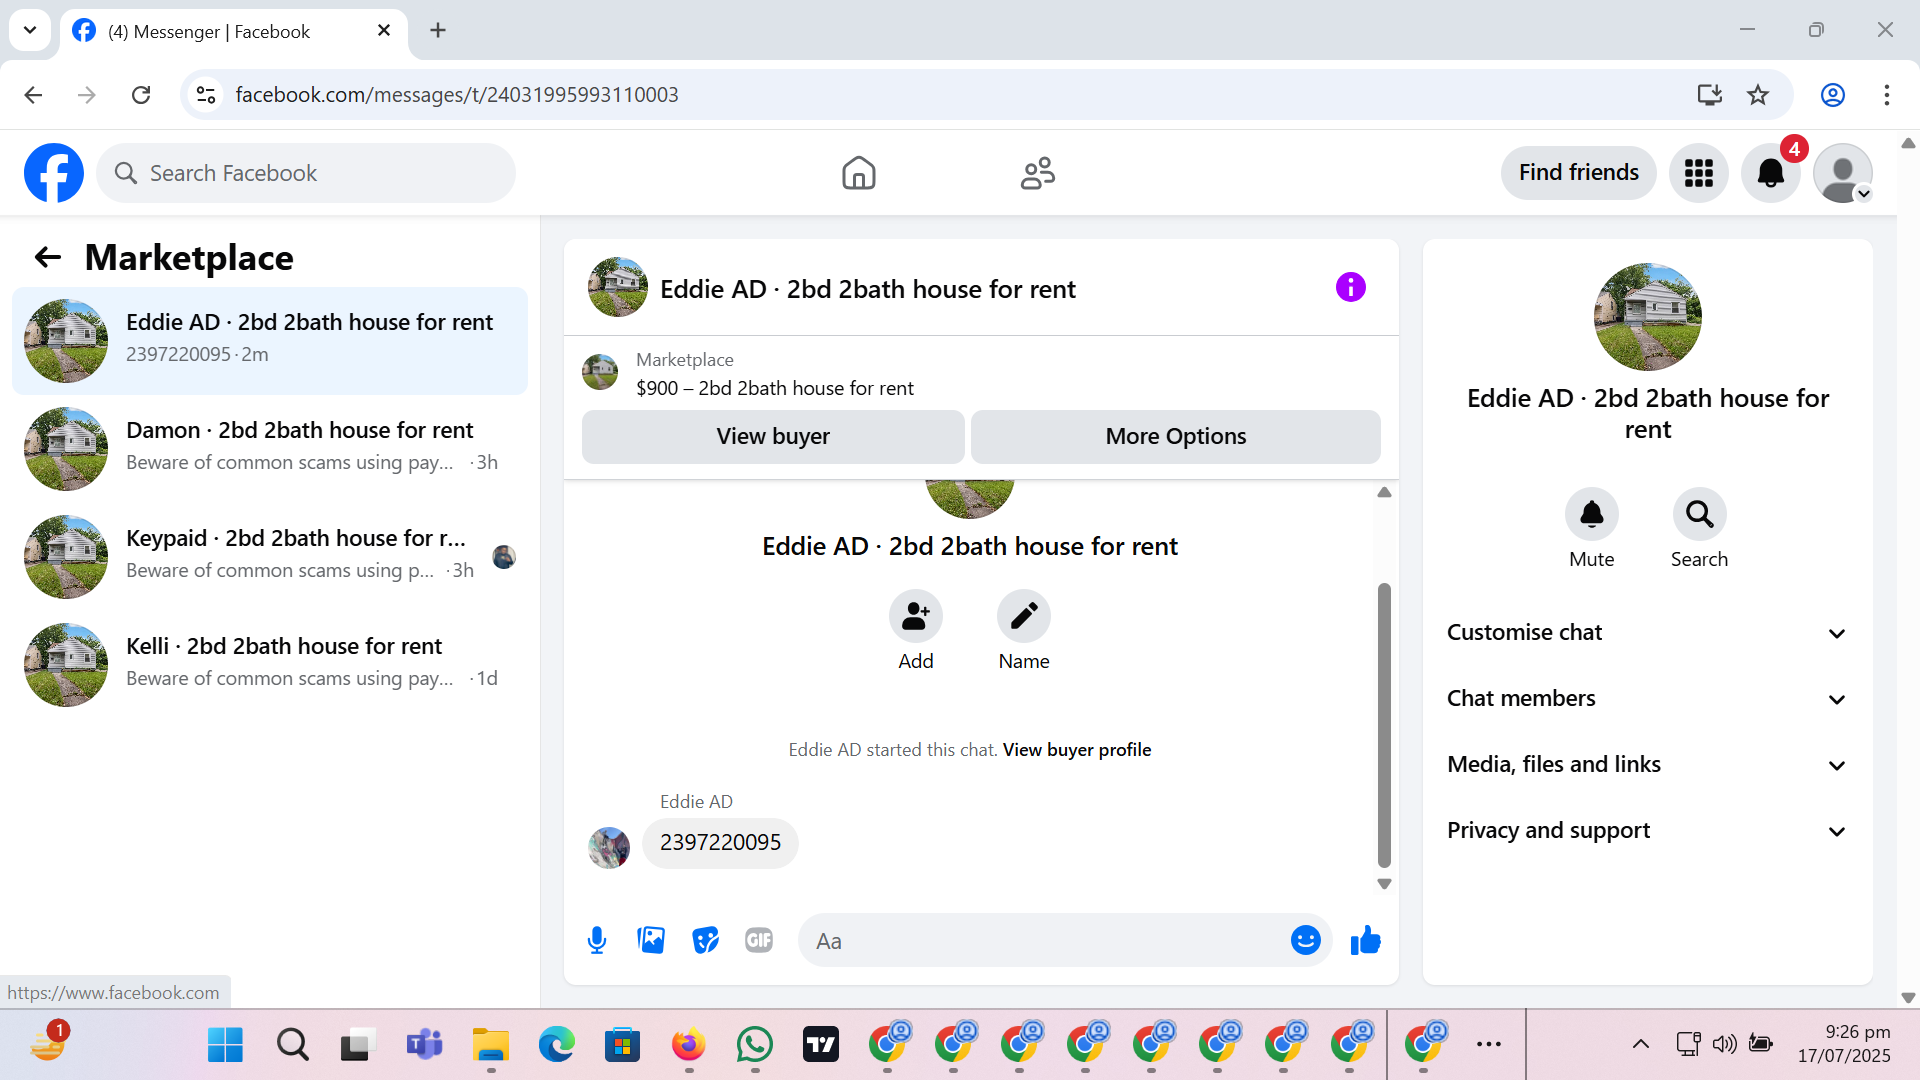Choose a sticker icon
Image resolution: width=1920 pixels, height=1080 pixels.
(705, 941)
